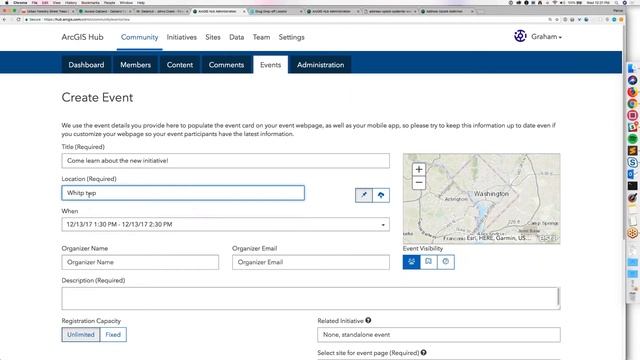Launch Firefox from the Dock
This screenshot has width=640, height=360.
[632, 92]
